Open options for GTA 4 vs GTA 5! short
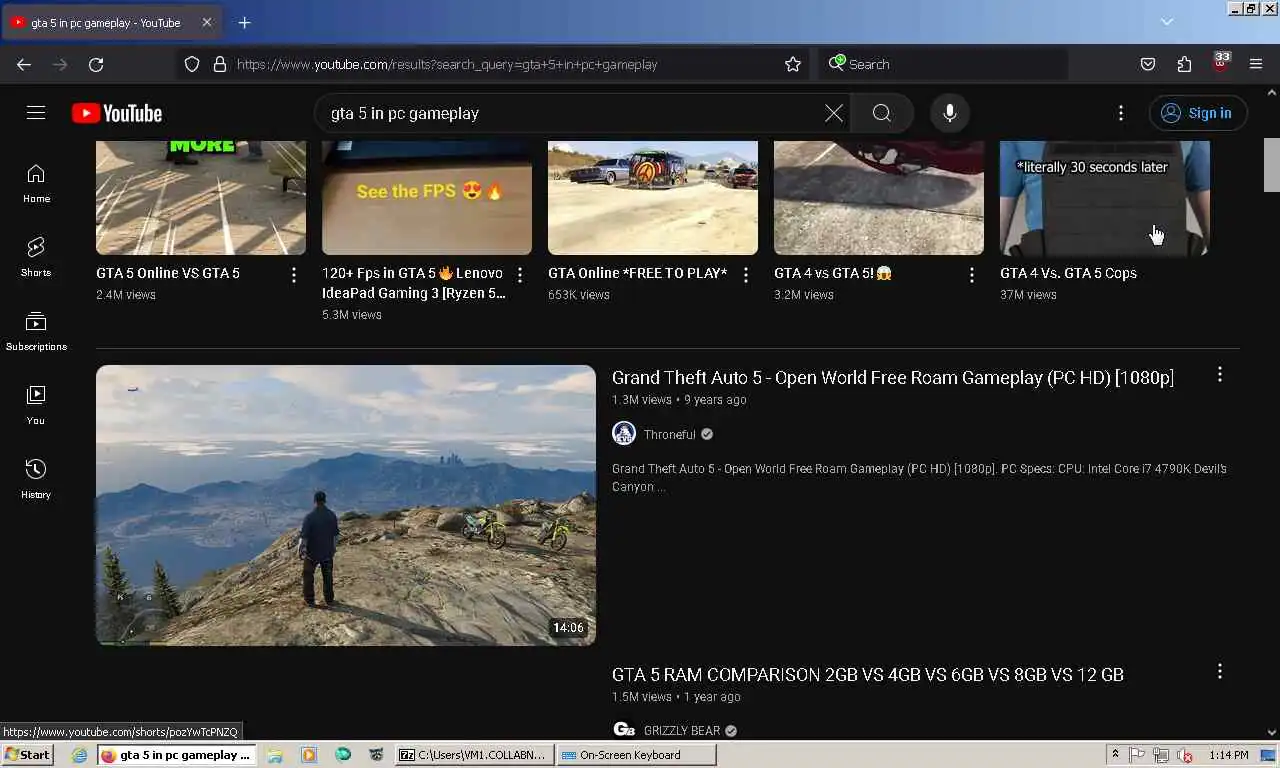1280x768 pixels. tap(972, 275)
